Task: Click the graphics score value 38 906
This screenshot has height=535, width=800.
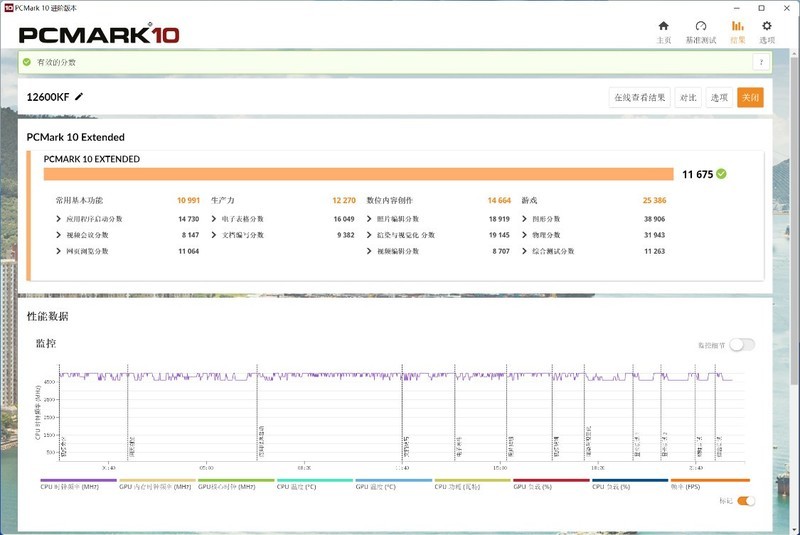Action: coord(655,219)
